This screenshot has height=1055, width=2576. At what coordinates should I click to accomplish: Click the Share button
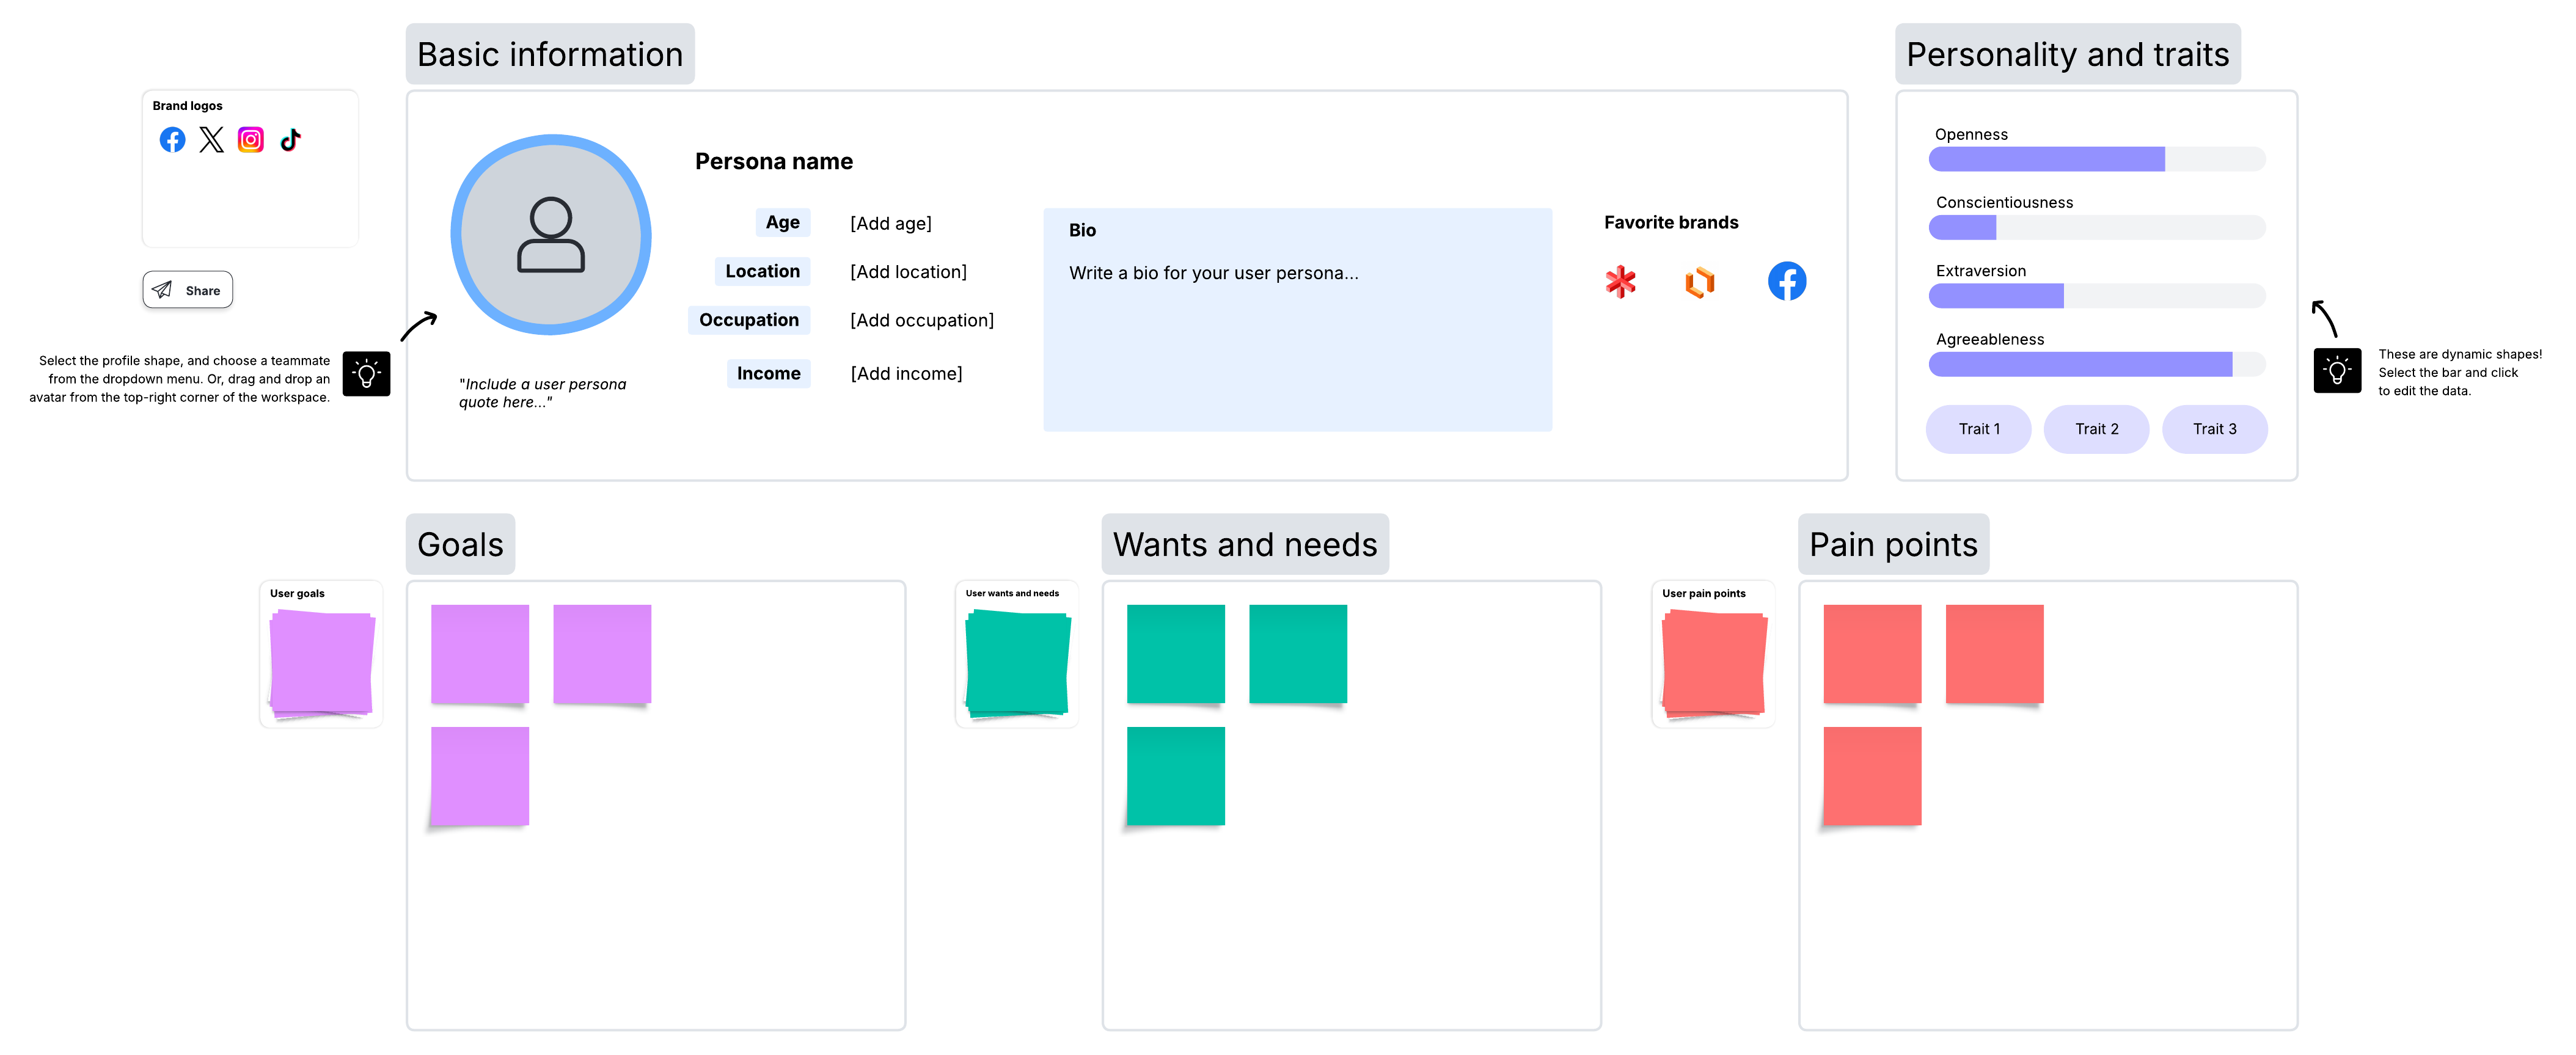coord(187,290)
